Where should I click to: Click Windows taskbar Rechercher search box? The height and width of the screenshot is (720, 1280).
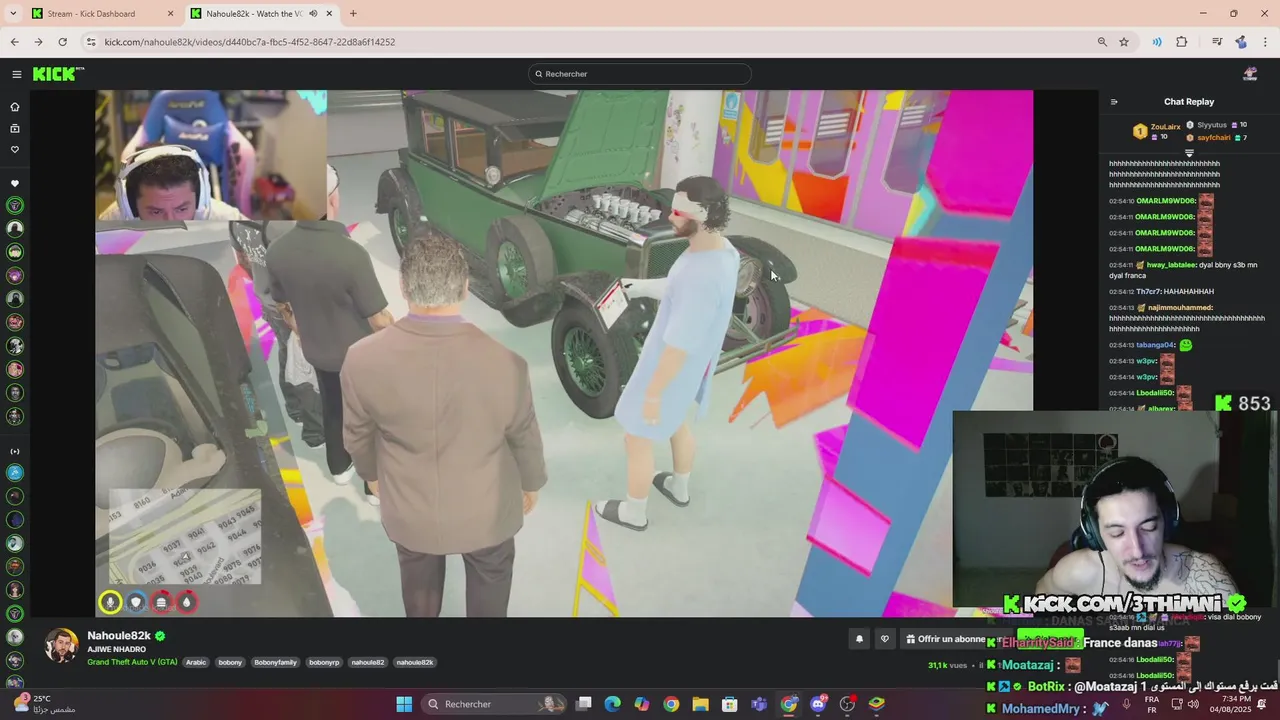pyautogui.click(x=493, y=704)
